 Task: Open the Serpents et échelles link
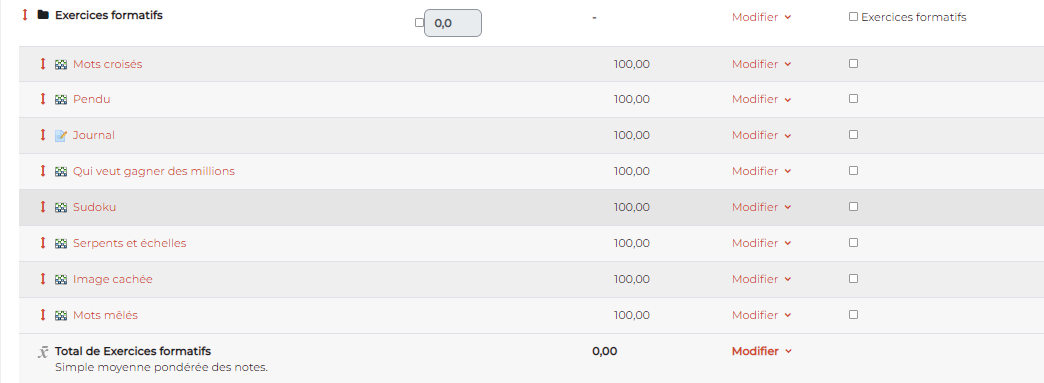pos(130,243)
